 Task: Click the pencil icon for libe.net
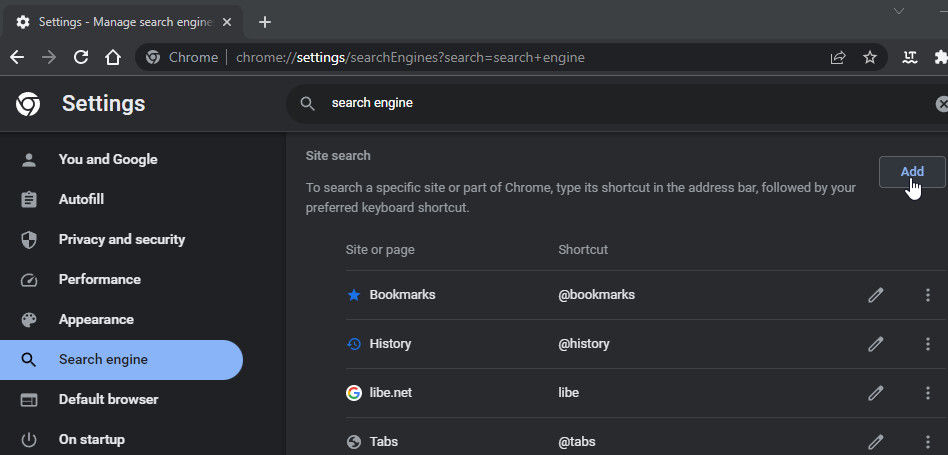(875, 393)
